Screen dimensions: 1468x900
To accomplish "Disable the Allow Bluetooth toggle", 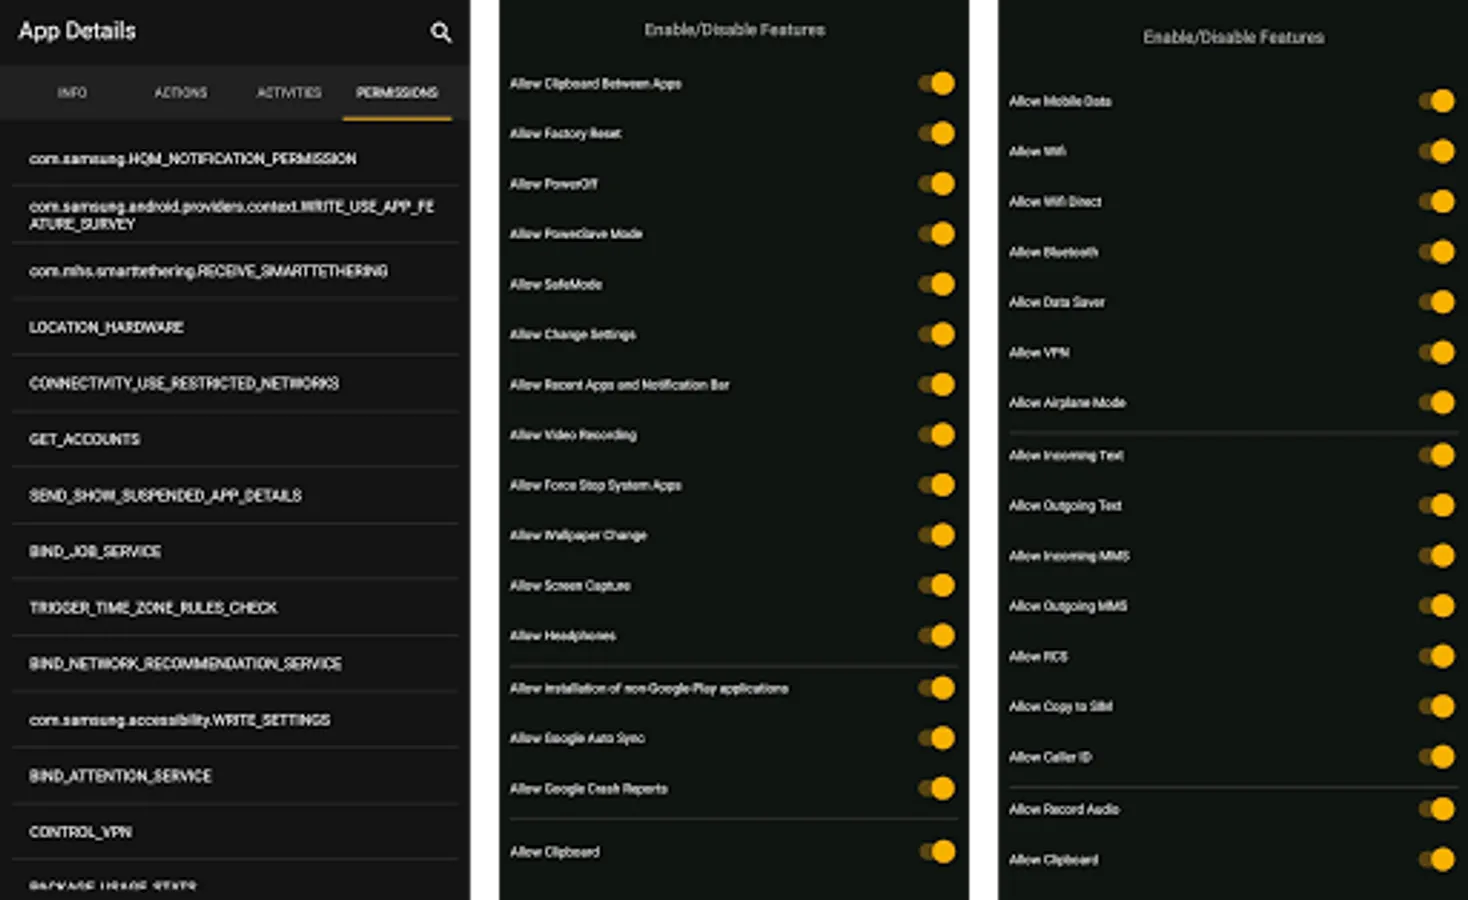I will [x=1438, y=252].
